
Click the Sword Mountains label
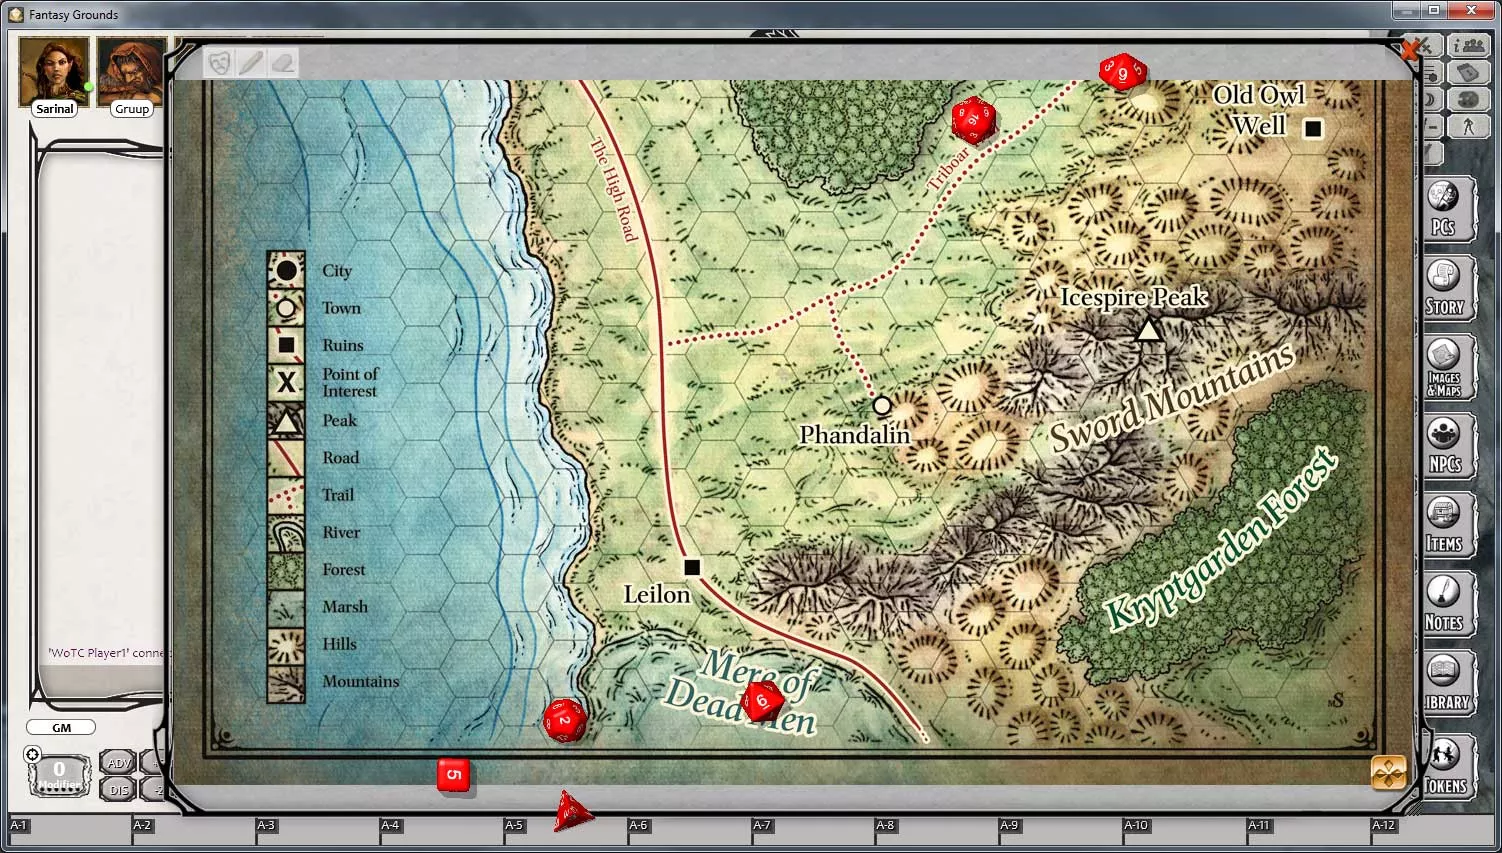(1172, 397)
